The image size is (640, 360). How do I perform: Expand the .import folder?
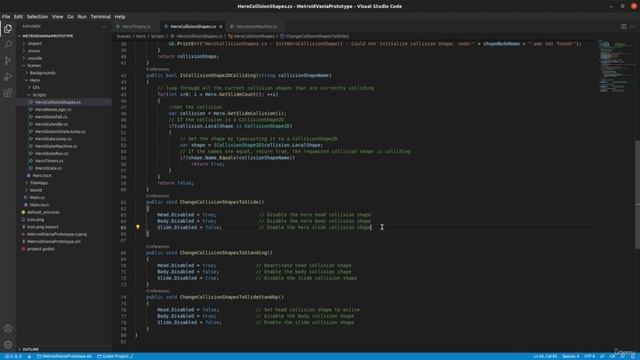coord(34,43)
